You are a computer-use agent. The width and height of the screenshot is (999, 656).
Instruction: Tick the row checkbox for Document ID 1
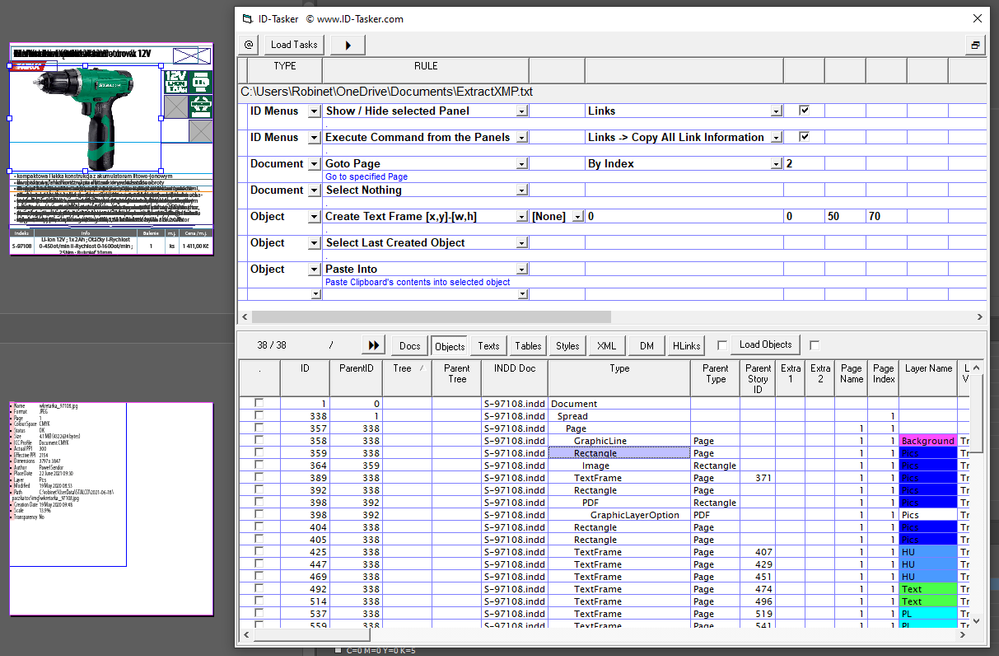point(260,403)
